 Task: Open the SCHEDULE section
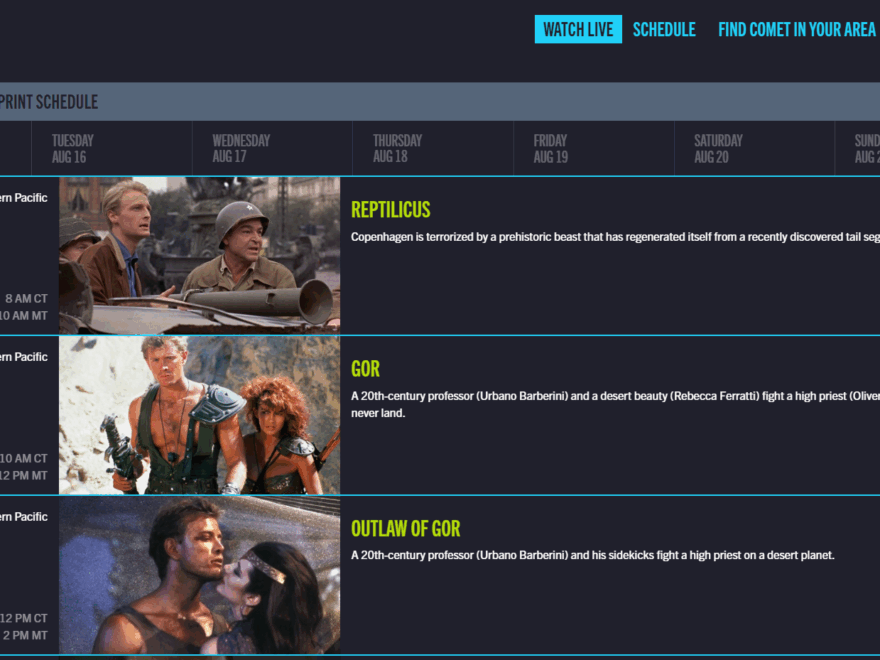(664, 29)
